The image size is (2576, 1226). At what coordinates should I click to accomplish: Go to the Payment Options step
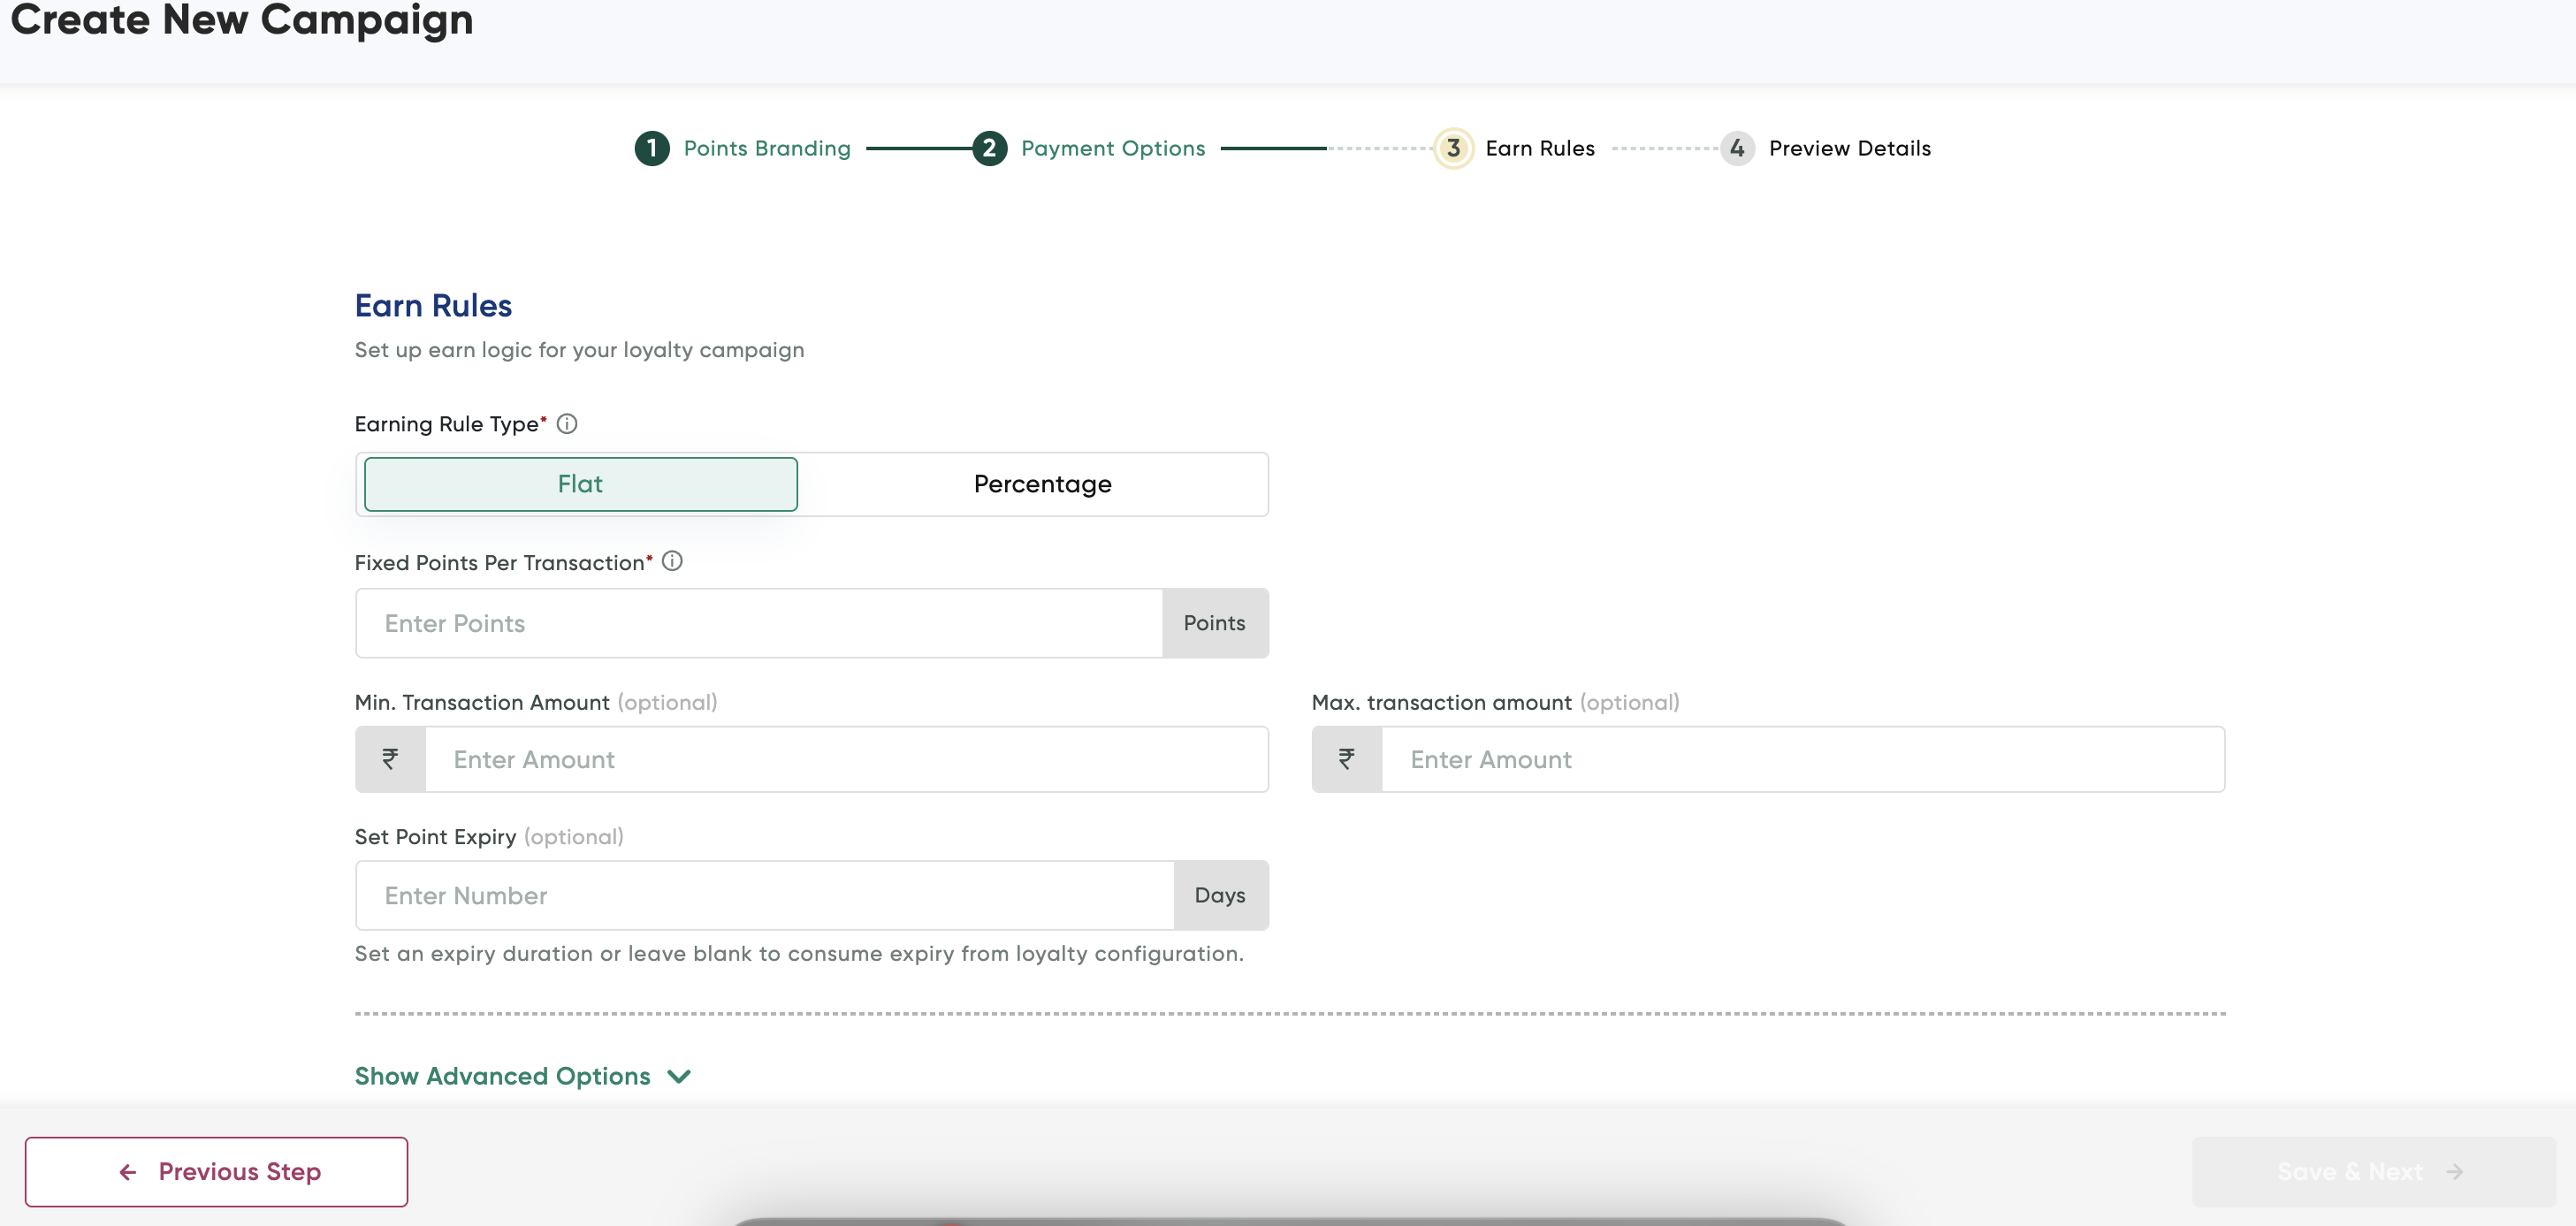tap(1113, 148)
